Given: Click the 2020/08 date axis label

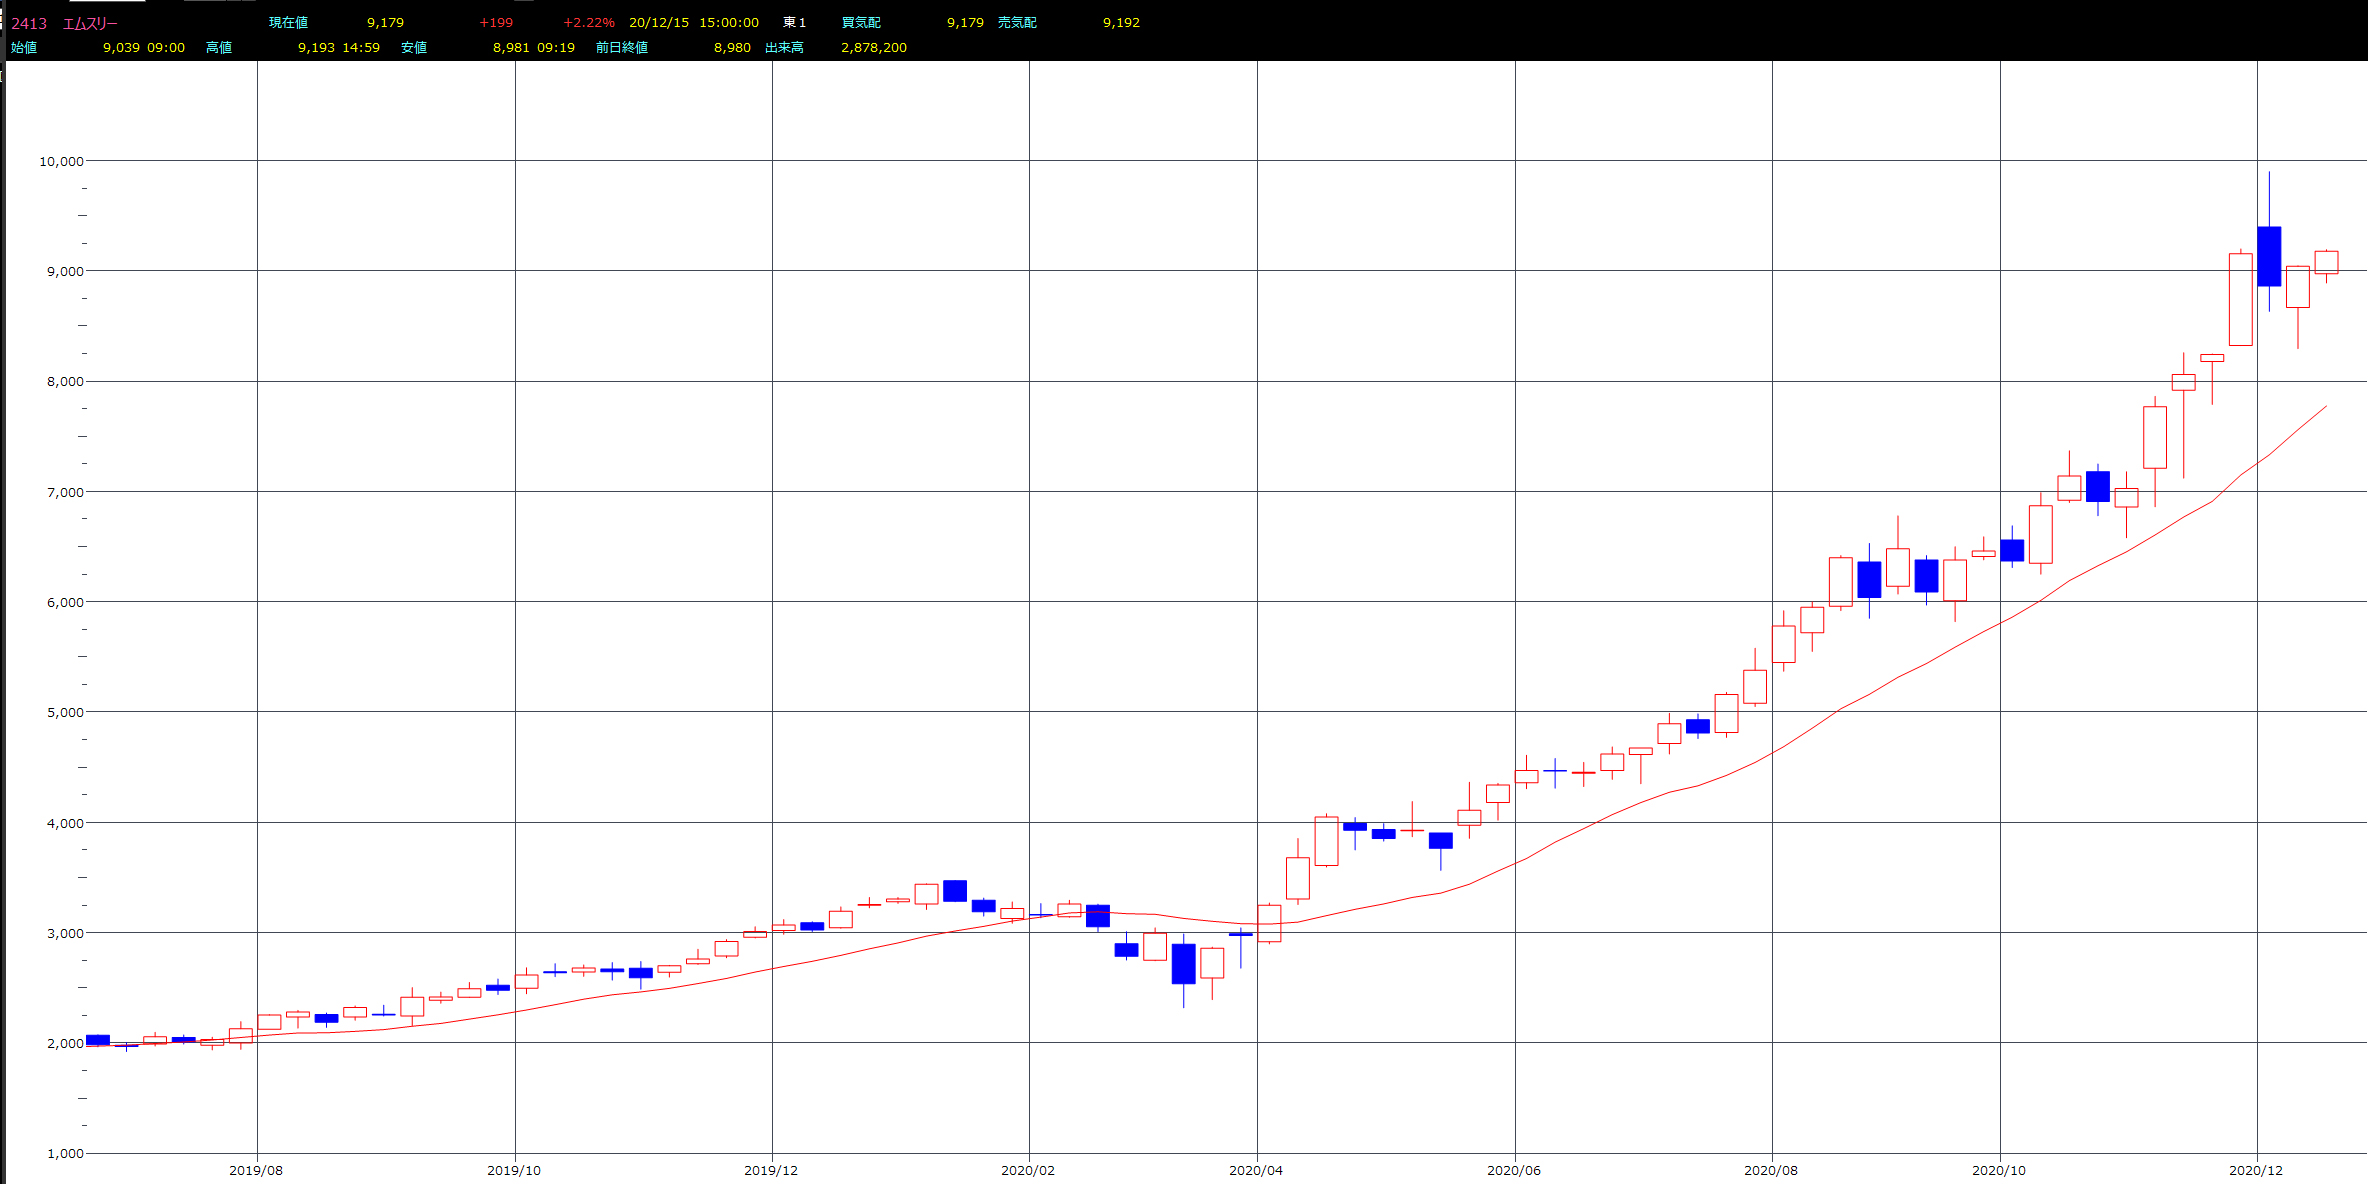Looking at the screenshot, I should 1771,1170.
